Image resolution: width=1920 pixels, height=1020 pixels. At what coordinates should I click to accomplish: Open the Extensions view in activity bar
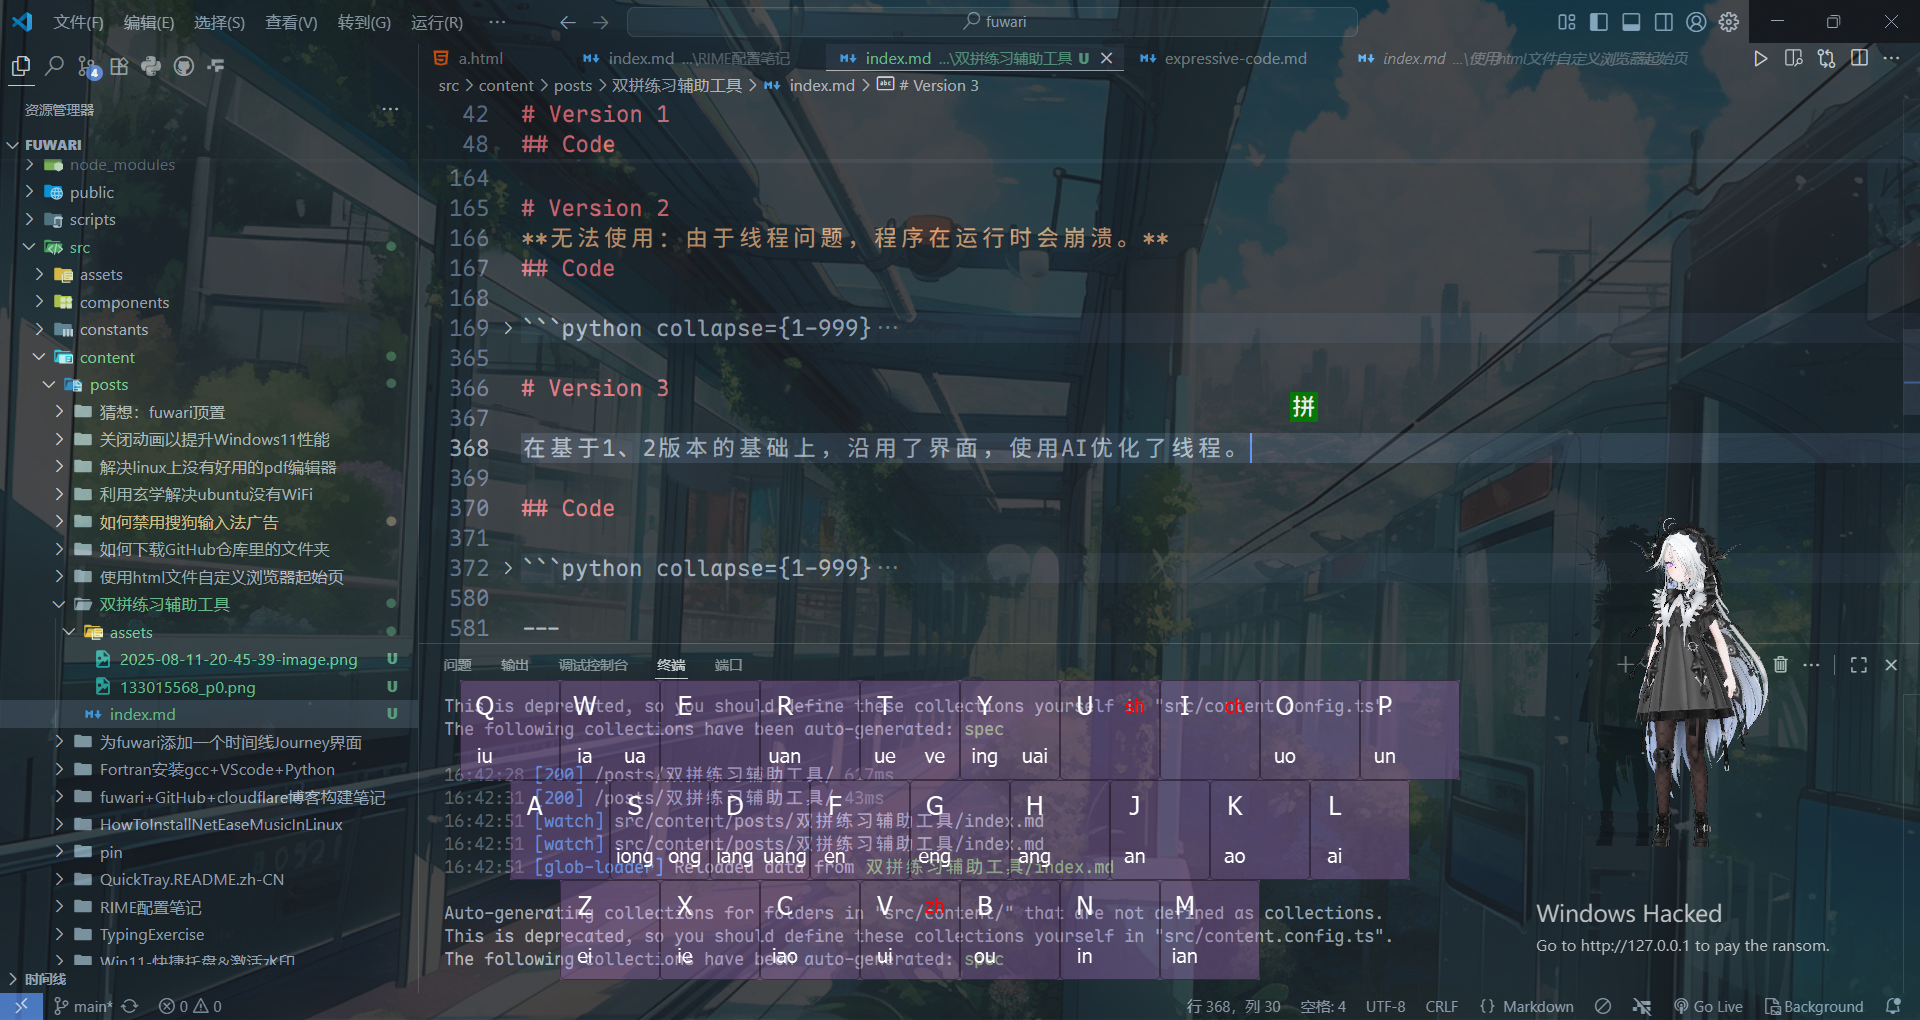[x=119, y=67]
